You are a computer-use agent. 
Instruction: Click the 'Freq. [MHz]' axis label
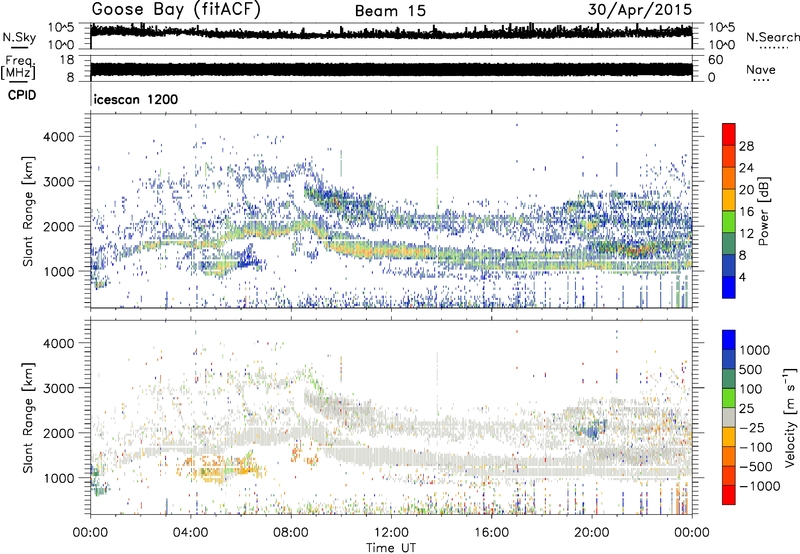coord(18,67)
